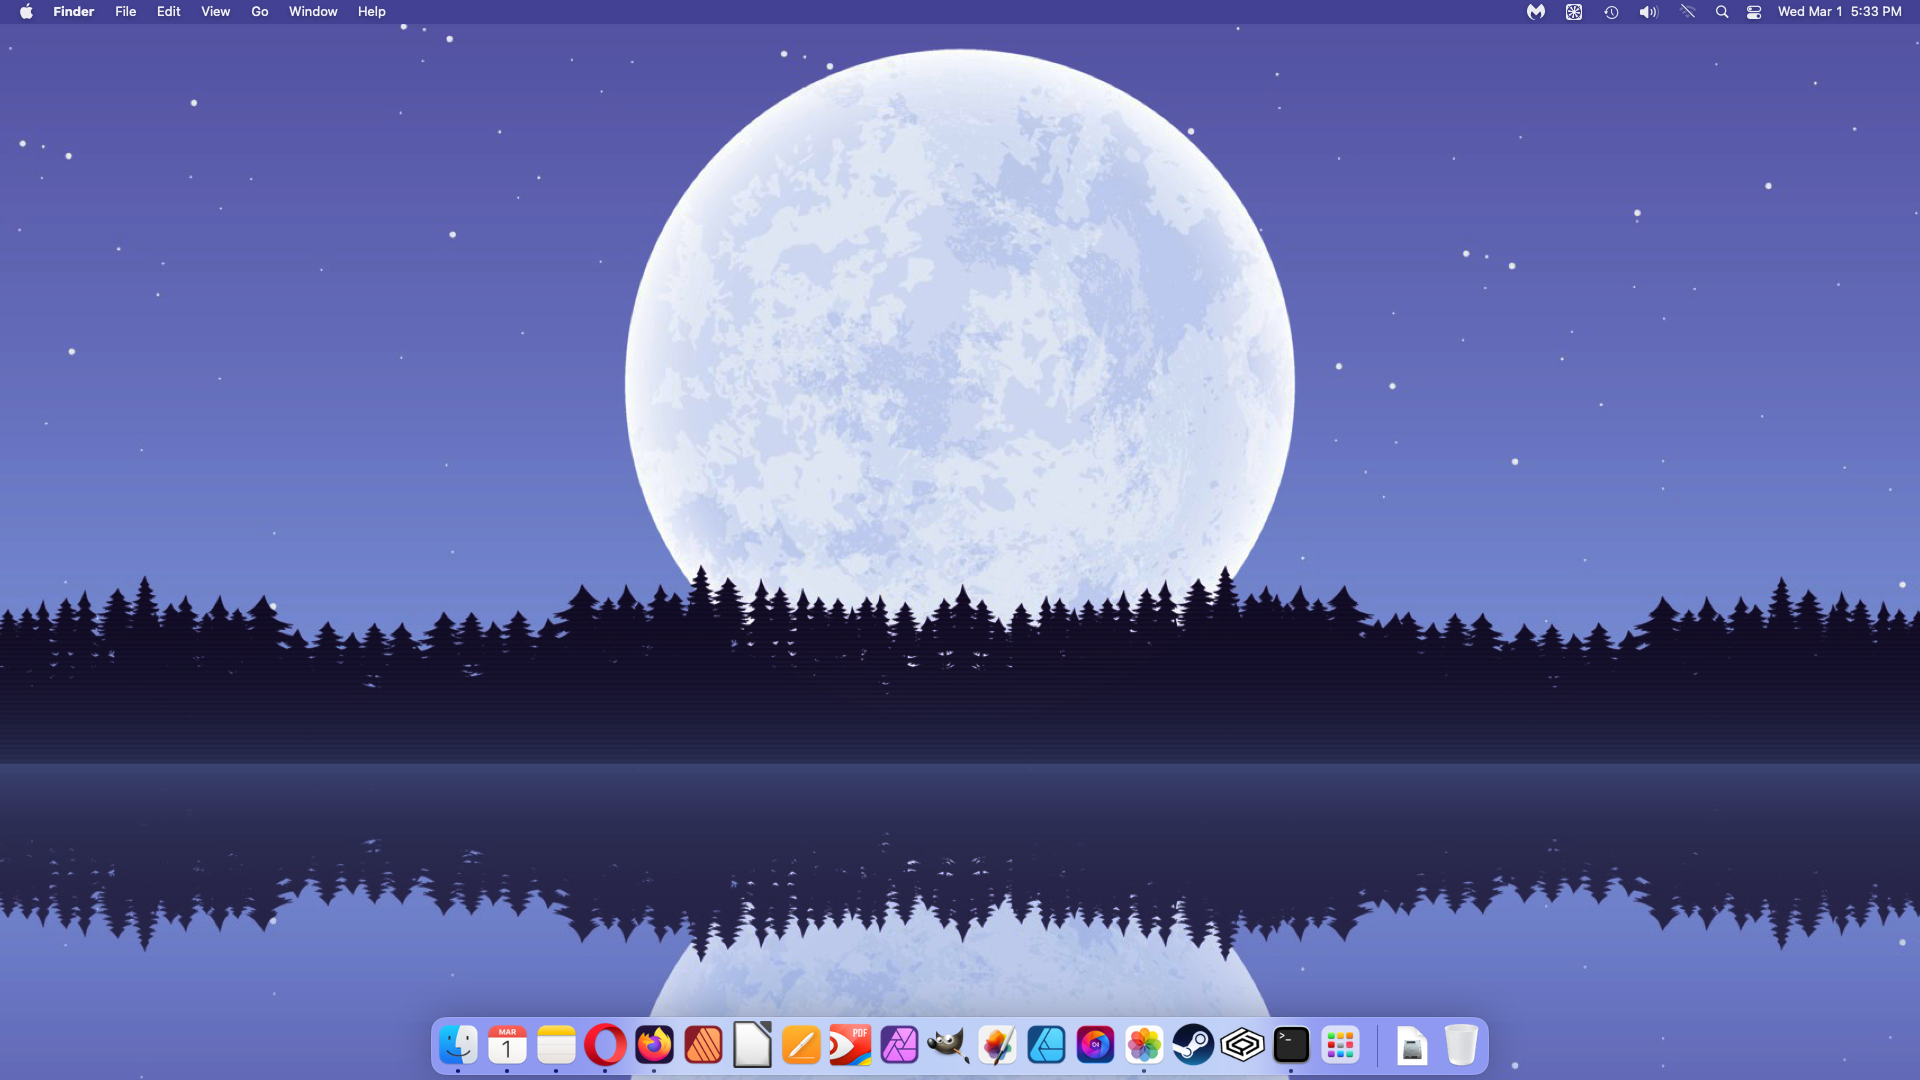Open Affinity Designer from the dock
Image resolution: width=1920 pixels, height=1080 pixels.
click(1046, 1046)
